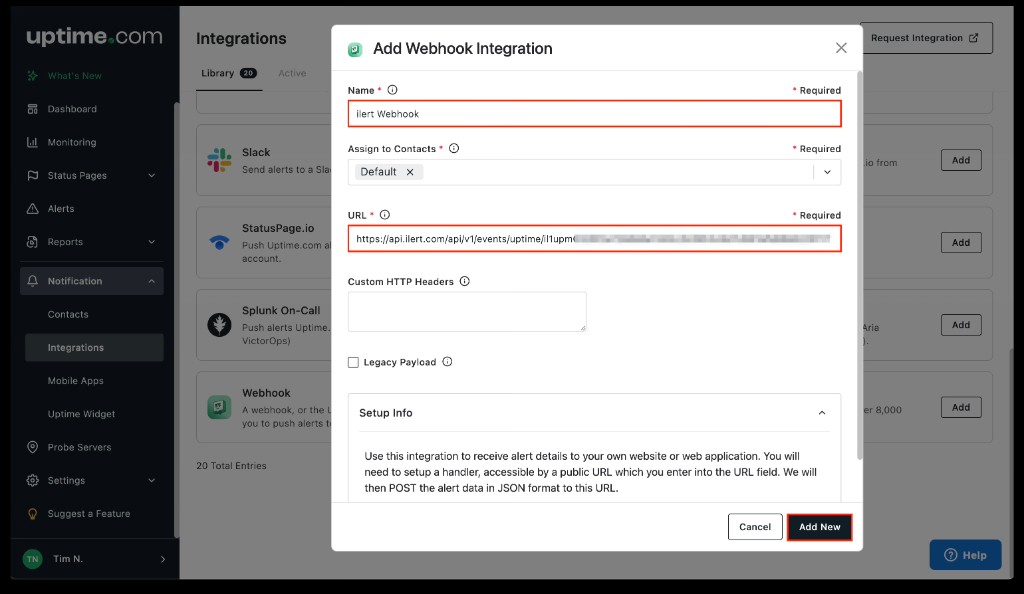The height and width of the screenshot is (594, 1024).
Task: Collapse the Notification sidebar section
Action: coord(152,282)
